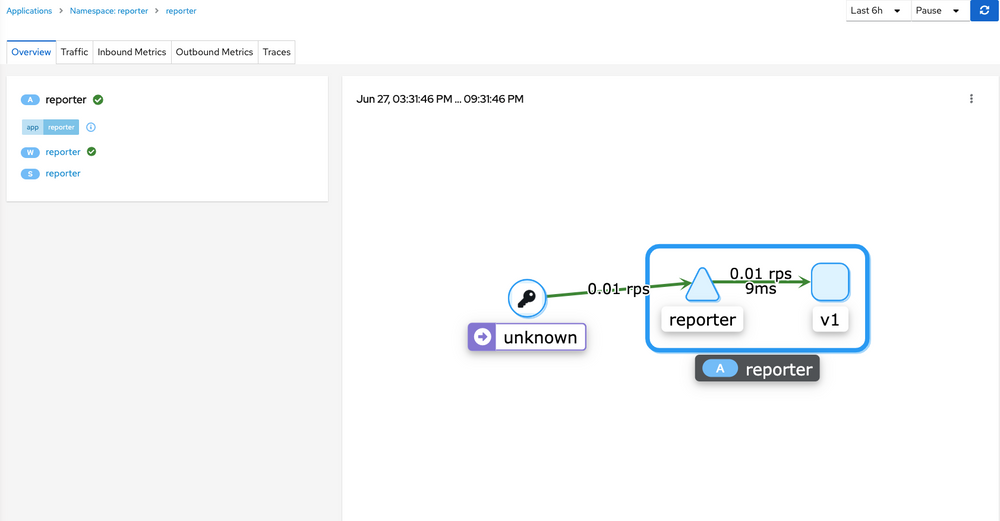
Task: Click the blue refresh icon button
Action: (984, 11)
